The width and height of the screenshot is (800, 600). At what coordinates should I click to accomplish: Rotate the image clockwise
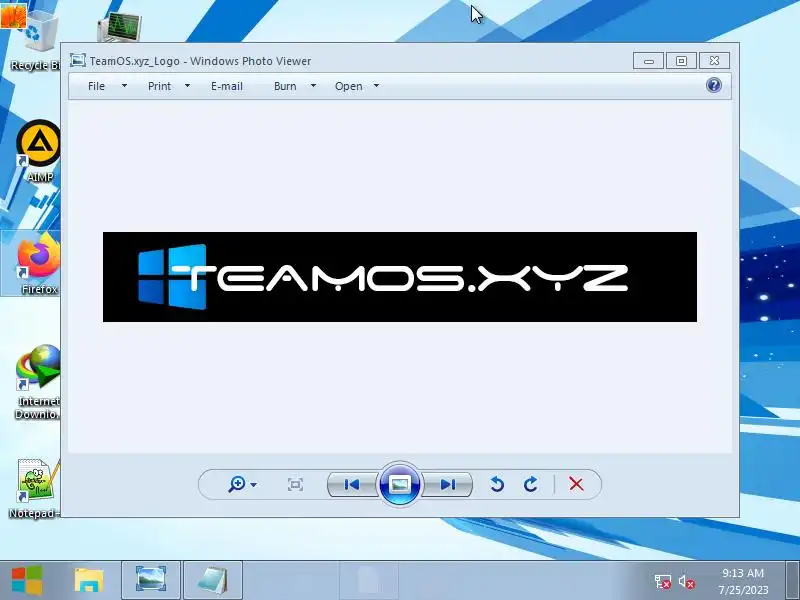531,484
